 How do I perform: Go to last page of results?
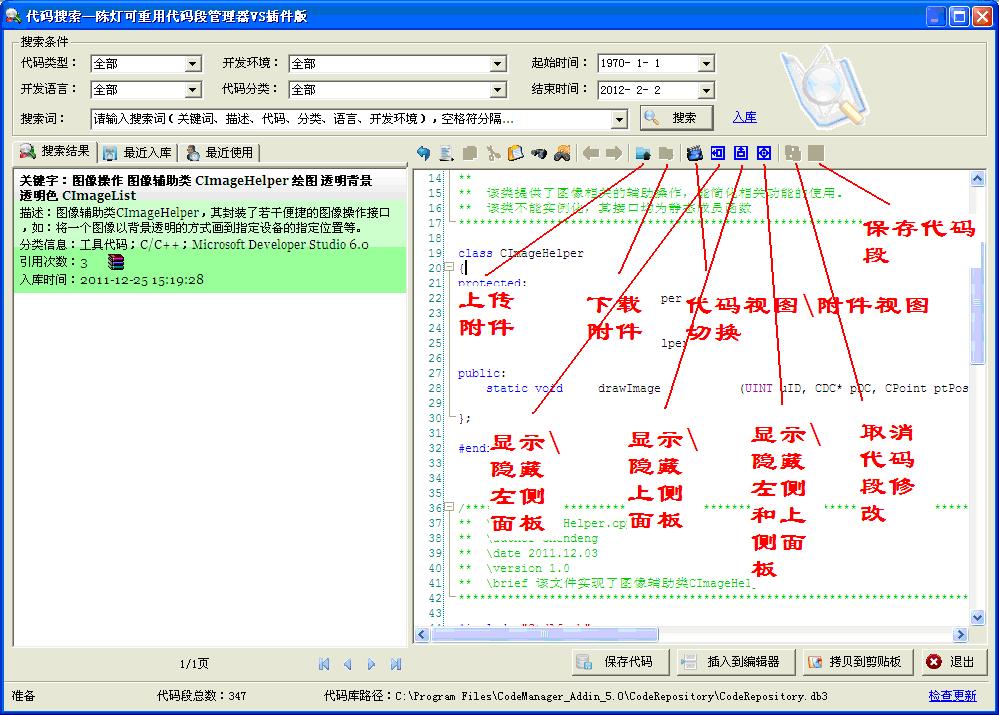(396, 664)
